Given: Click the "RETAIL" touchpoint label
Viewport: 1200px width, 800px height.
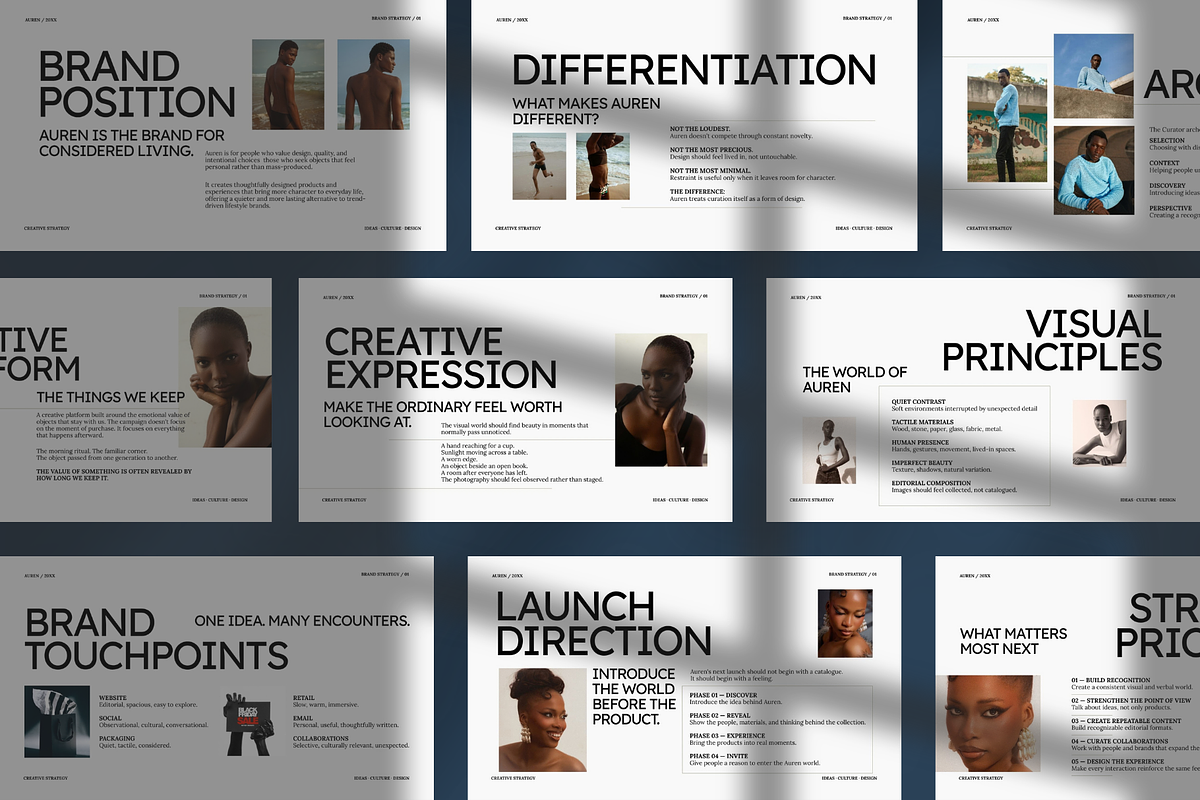Looking at the screenshot, I should (304, 697).
